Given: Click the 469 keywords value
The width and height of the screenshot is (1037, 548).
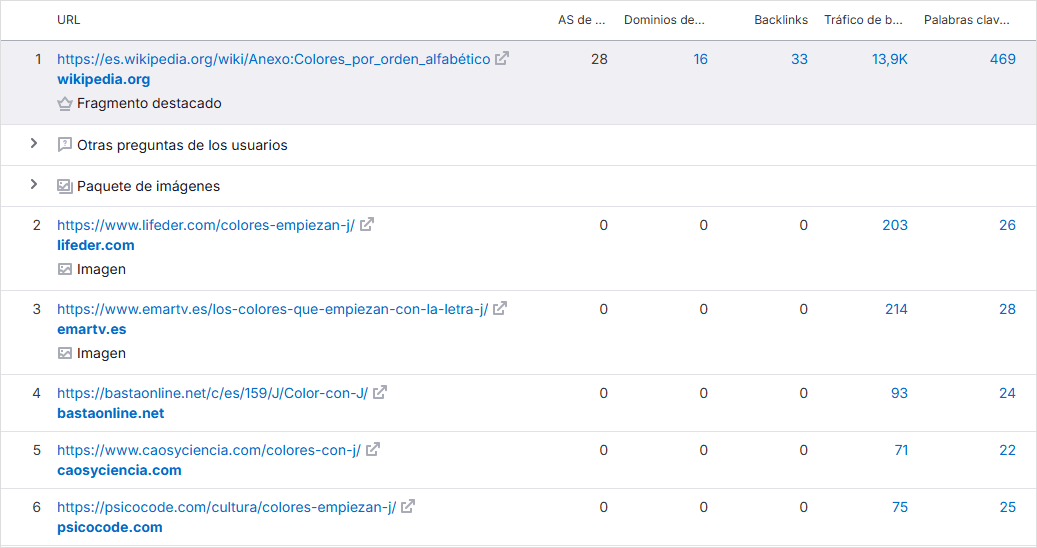Looking at the screenshot, I should tap(1002, 59).
